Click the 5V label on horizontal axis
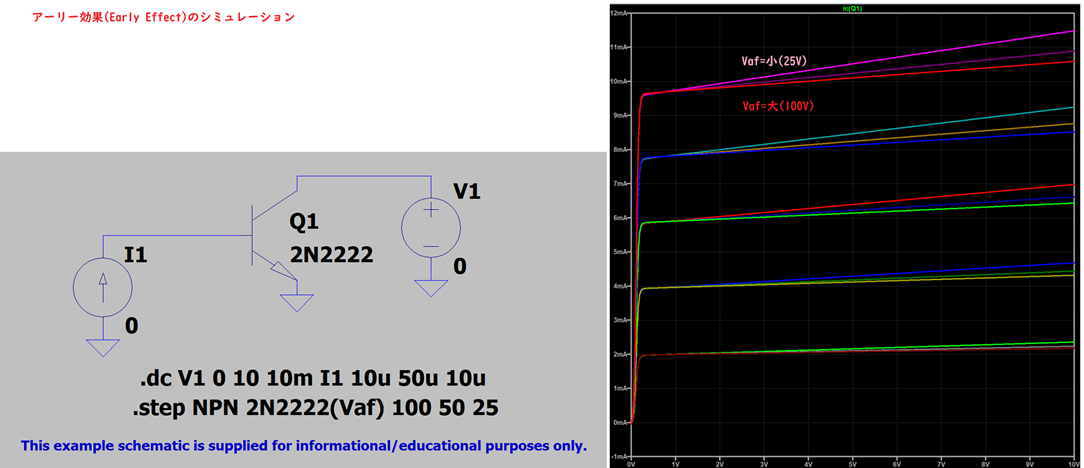 852,462
